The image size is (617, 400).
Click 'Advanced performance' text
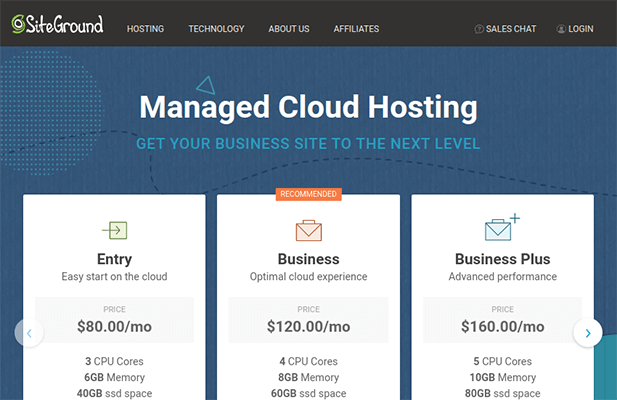pyautogui.click(x=502, y=276)
